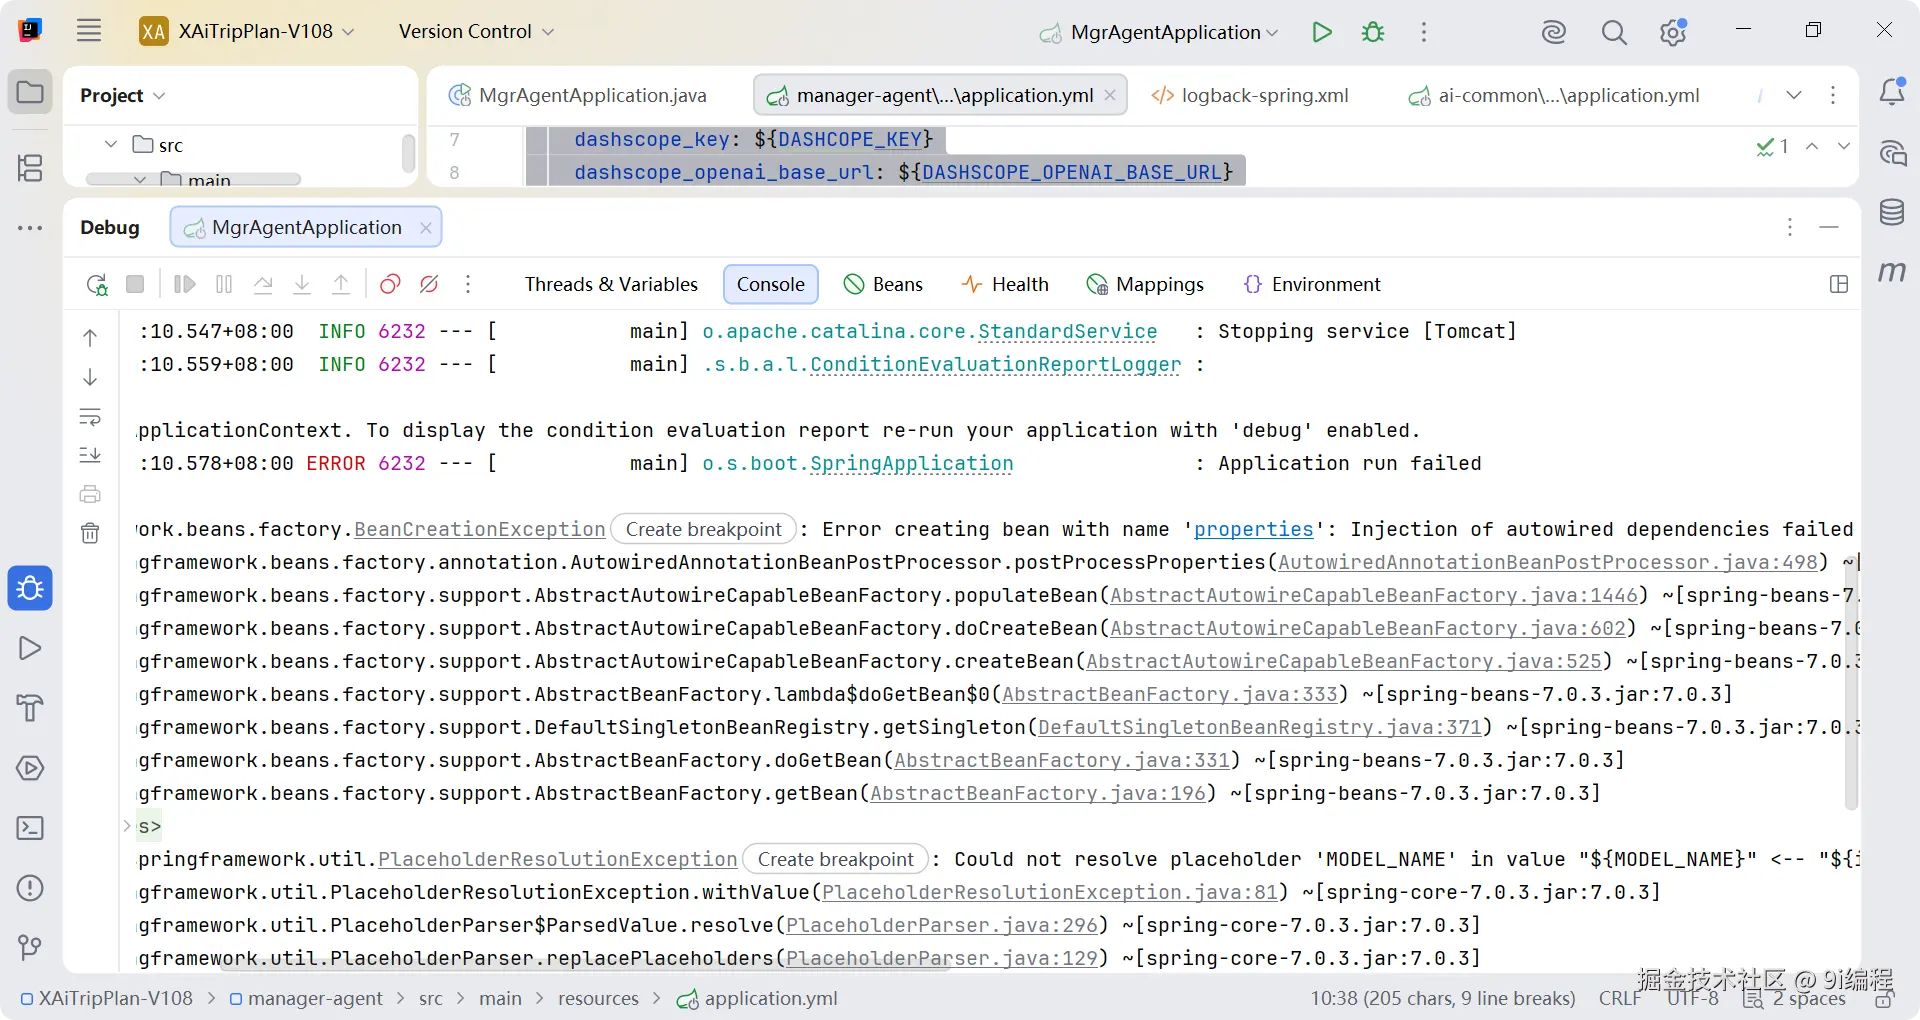Expand the XAiTripPlan-V108 project dropdown
The width and height of the screenshot is (1920, 1020).
(246, 31)
